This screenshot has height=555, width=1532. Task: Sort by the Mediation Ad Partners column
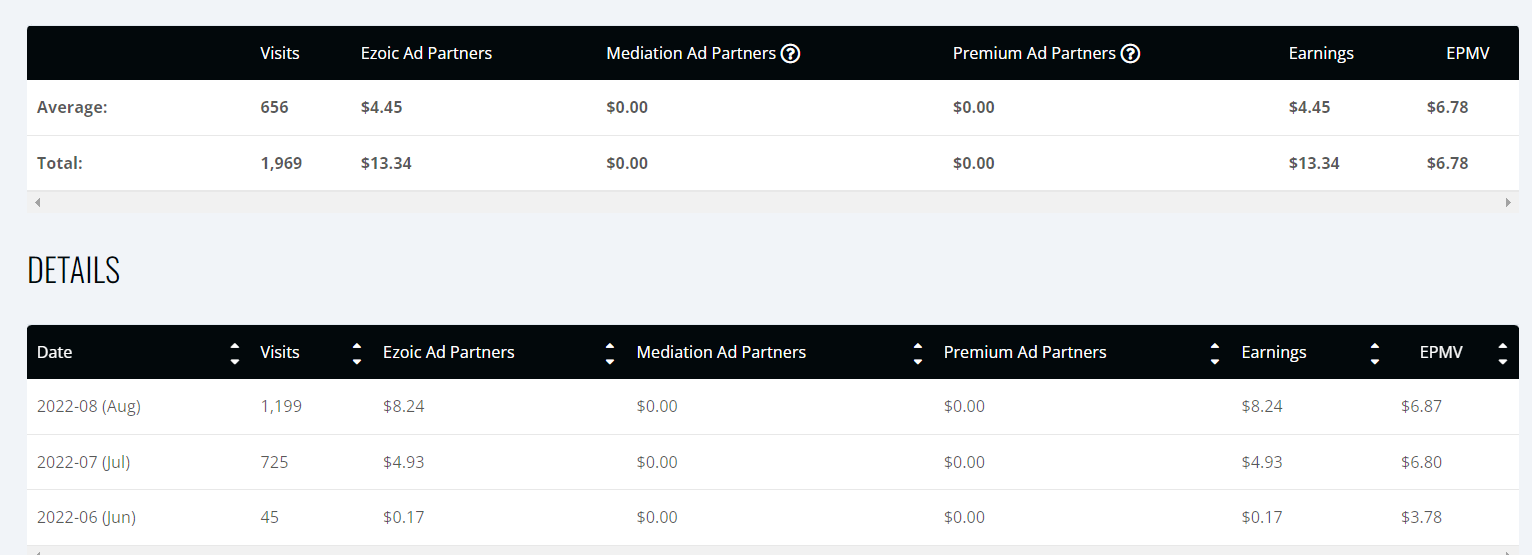click(x=918, y=353)
